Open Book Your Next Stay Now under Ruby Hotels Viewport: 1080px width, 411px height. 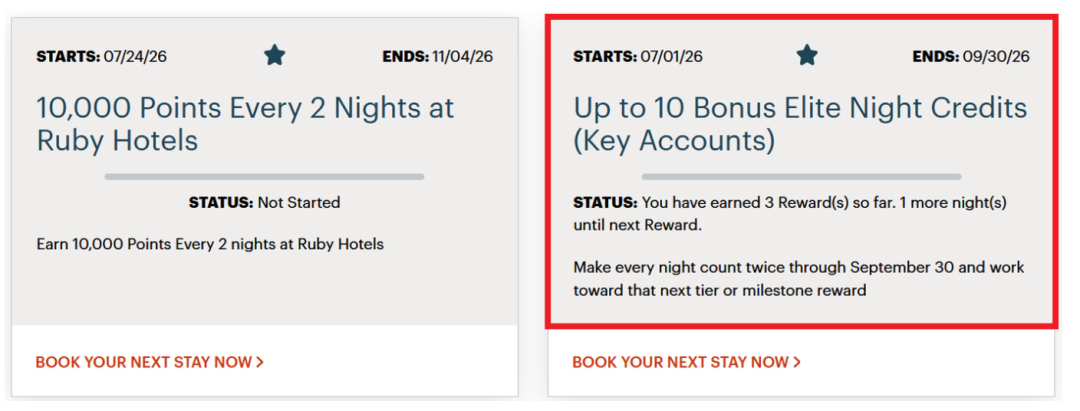[x=149, y=362]
